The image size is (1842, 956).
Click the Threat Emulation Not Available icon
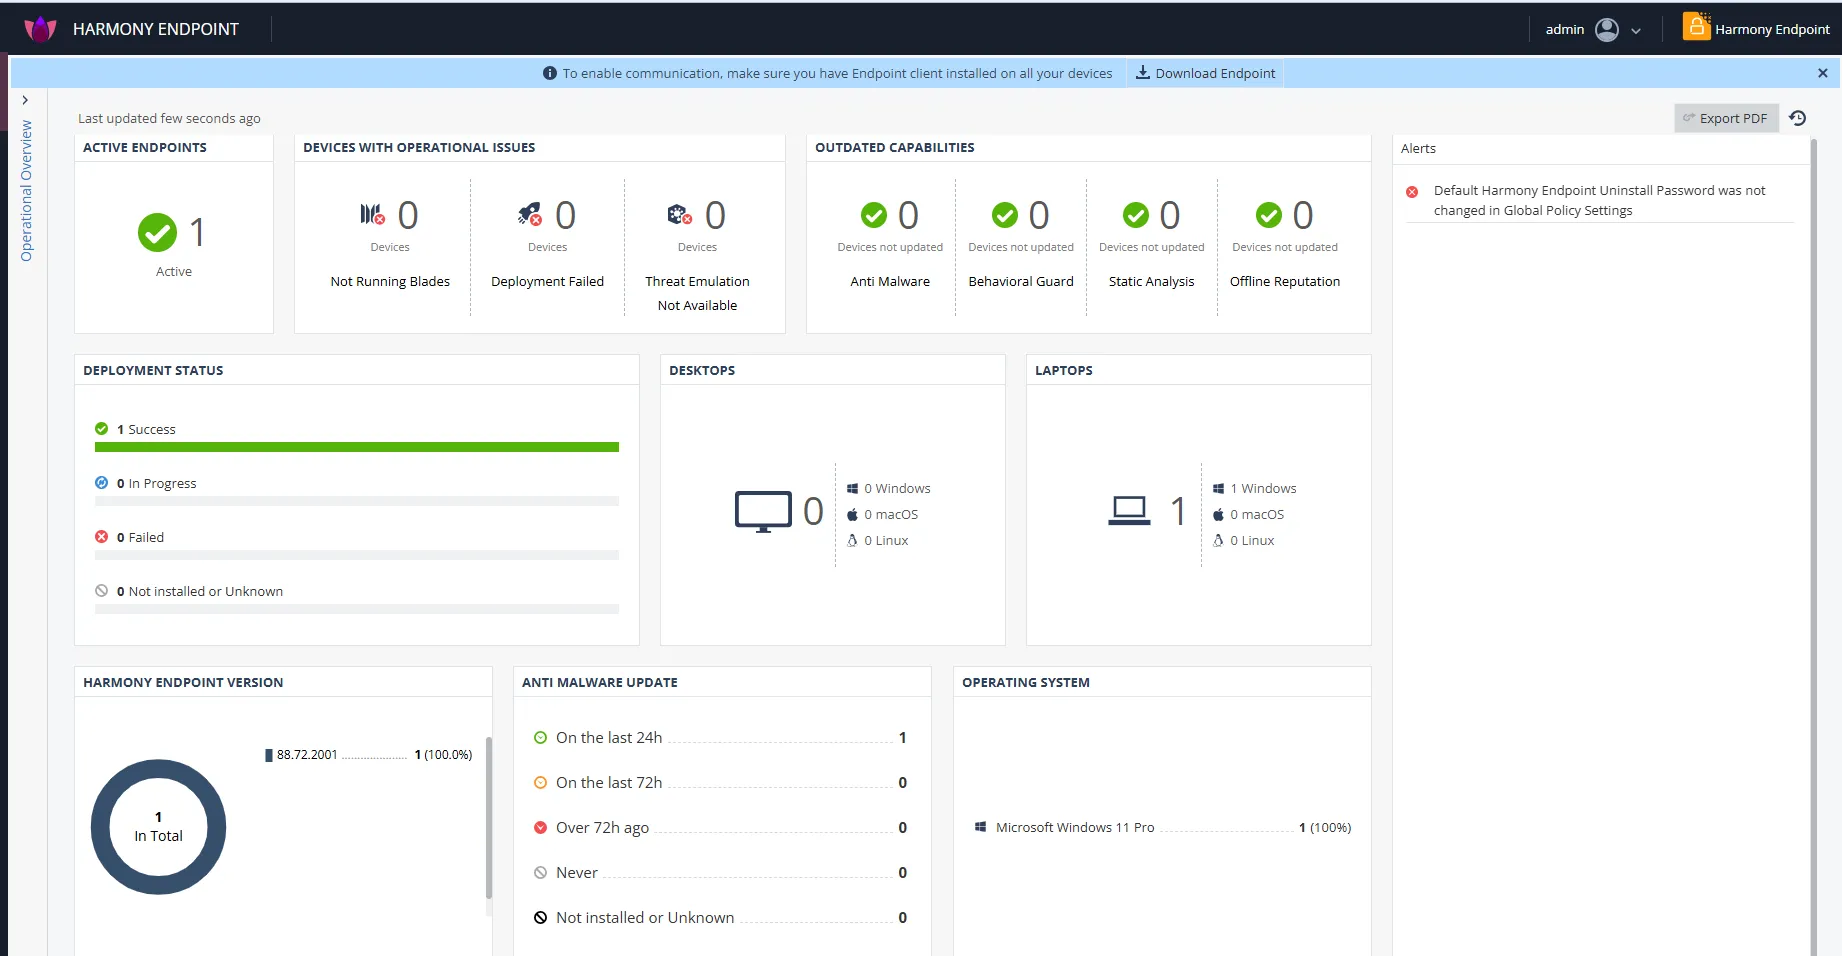pos(680,213)
